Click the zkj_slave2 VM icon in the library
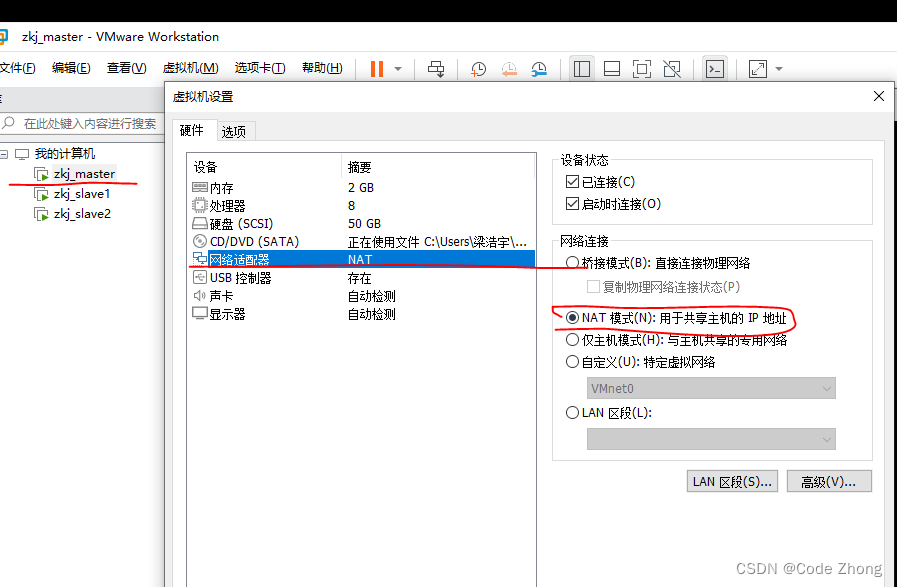This screenshot has height=587, width=897. (x=41, y=214)
